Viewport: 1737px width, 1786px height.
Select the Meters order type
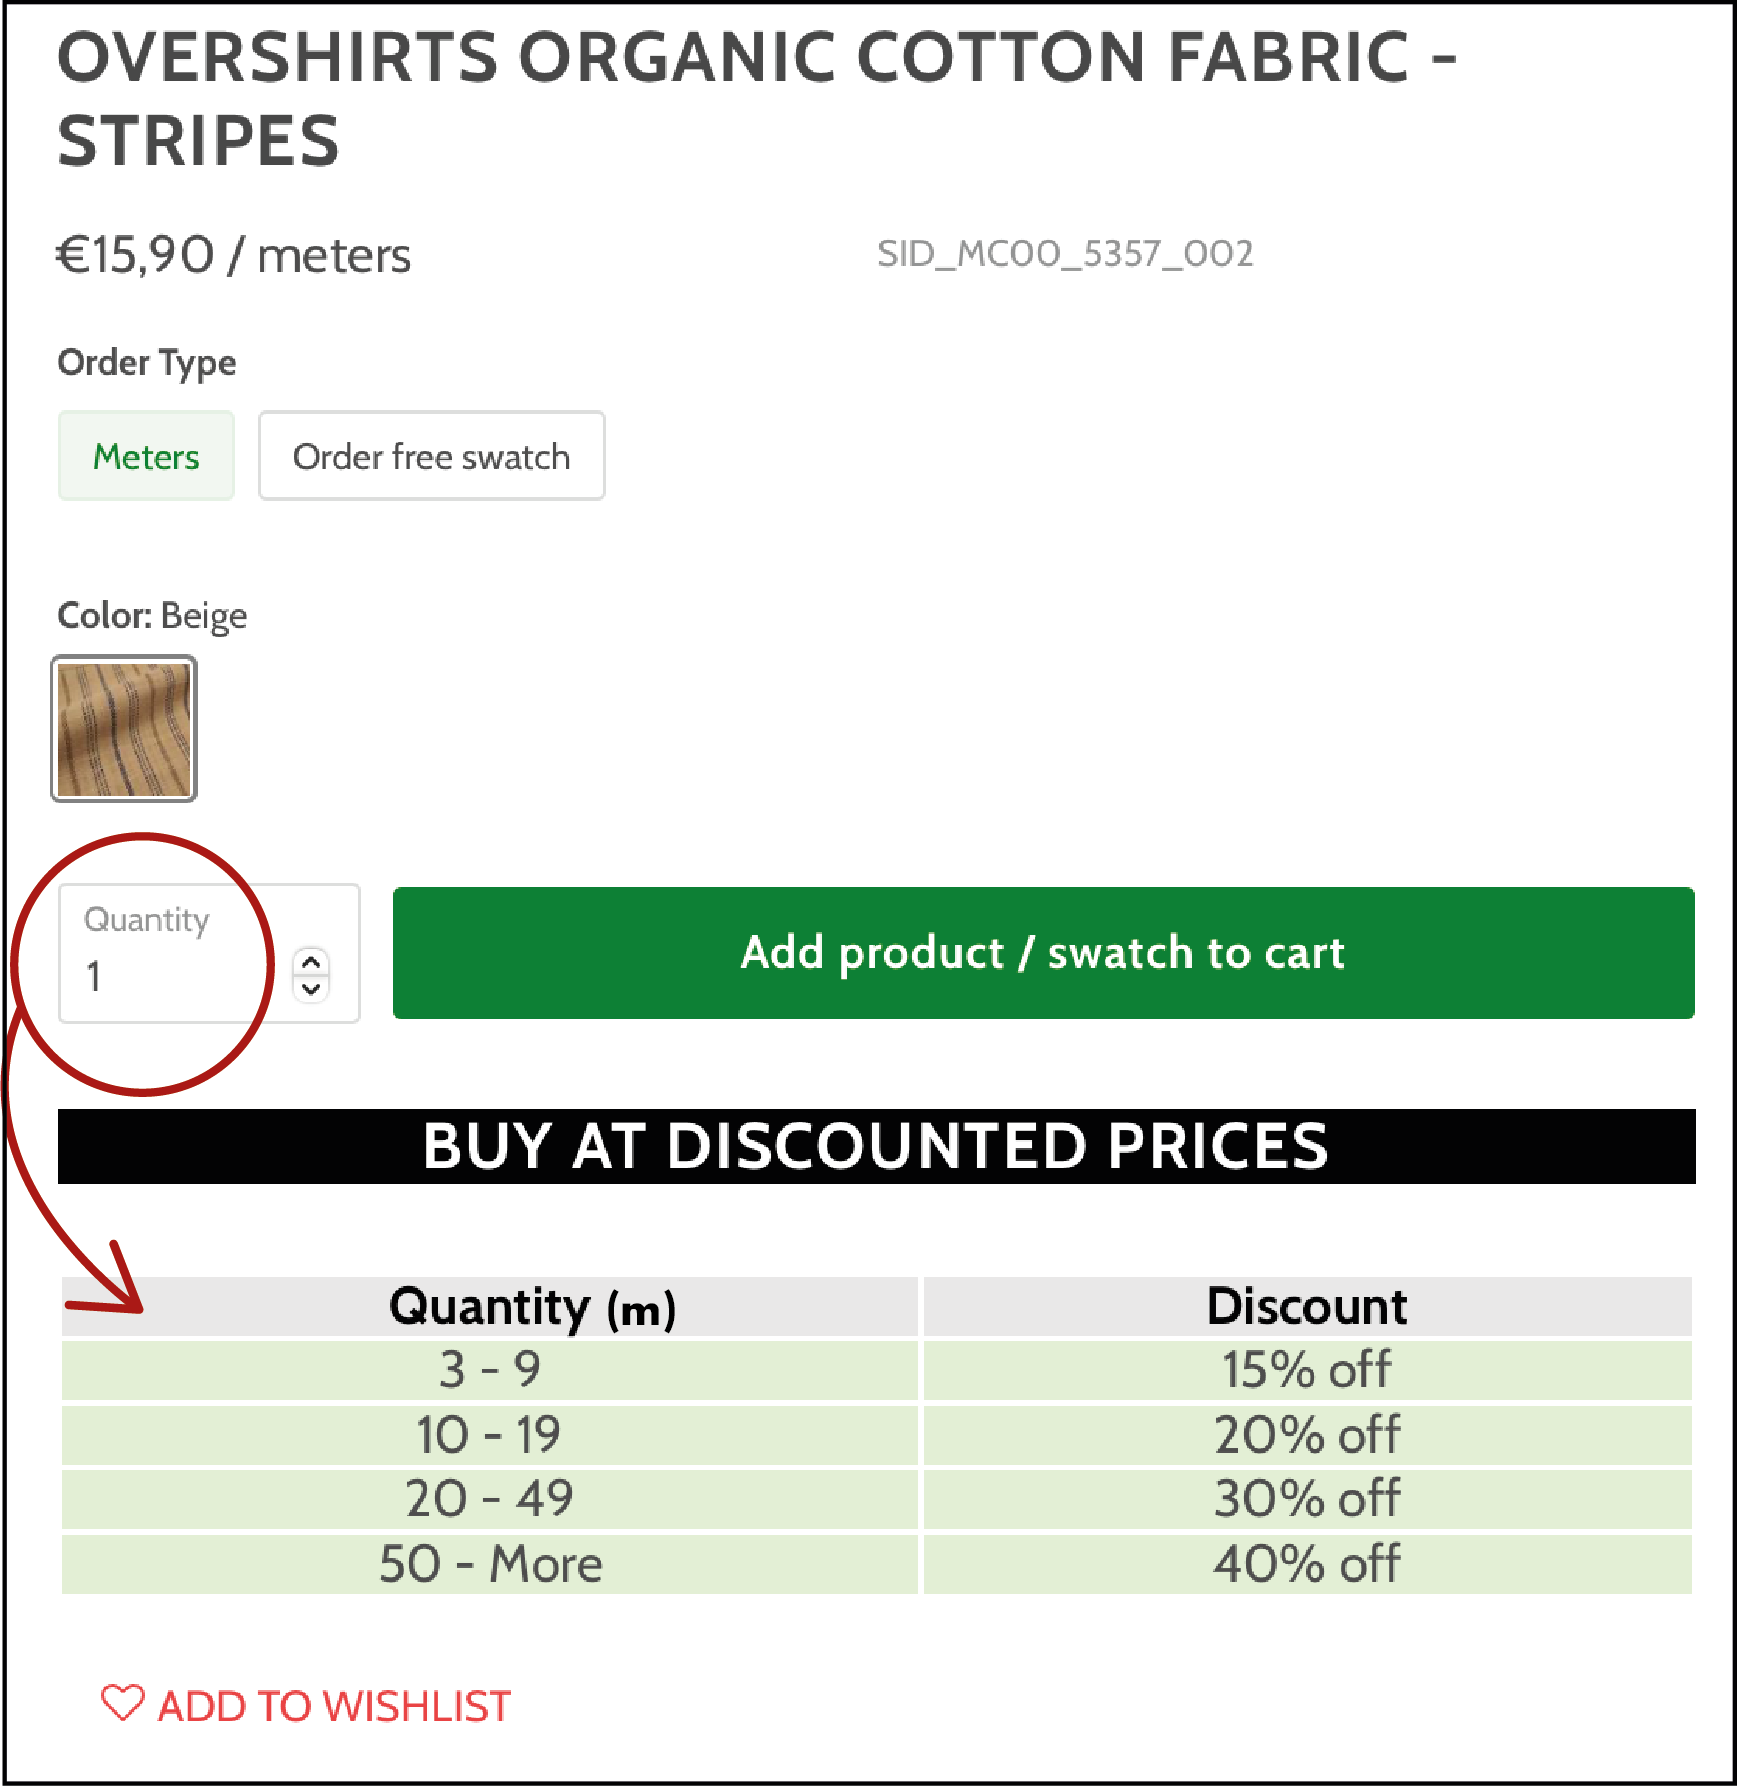pos(146,456)
